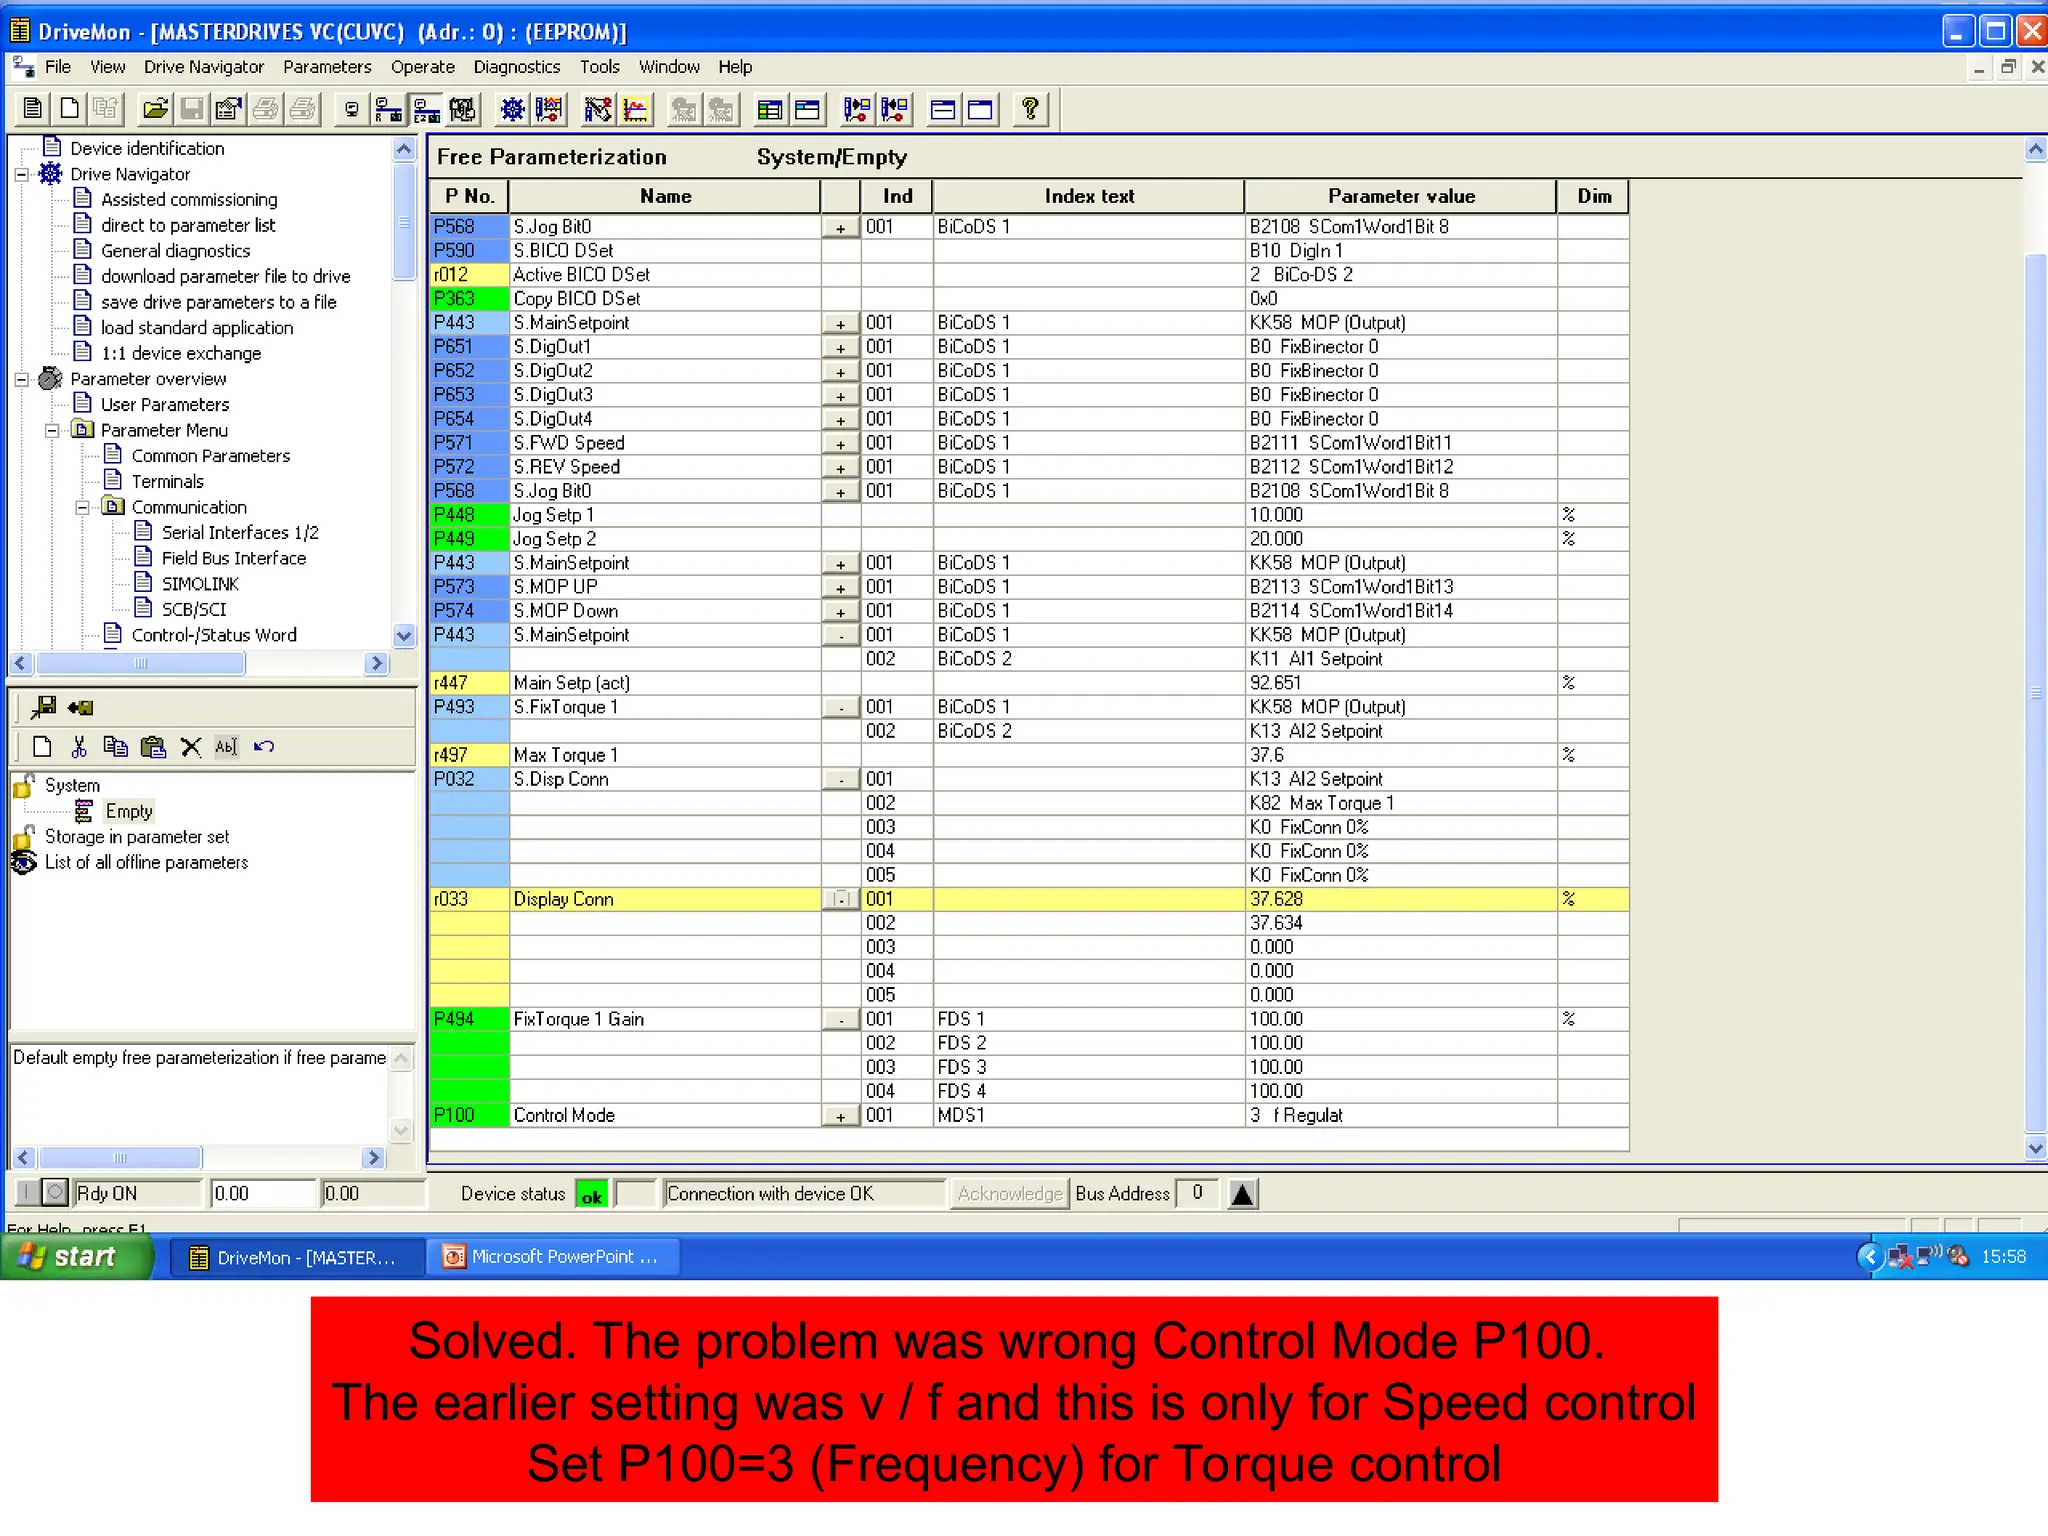The image size is (2048, 1536).
Task: Click the scissors cut icon in lower panel
Action: [79, 747]
